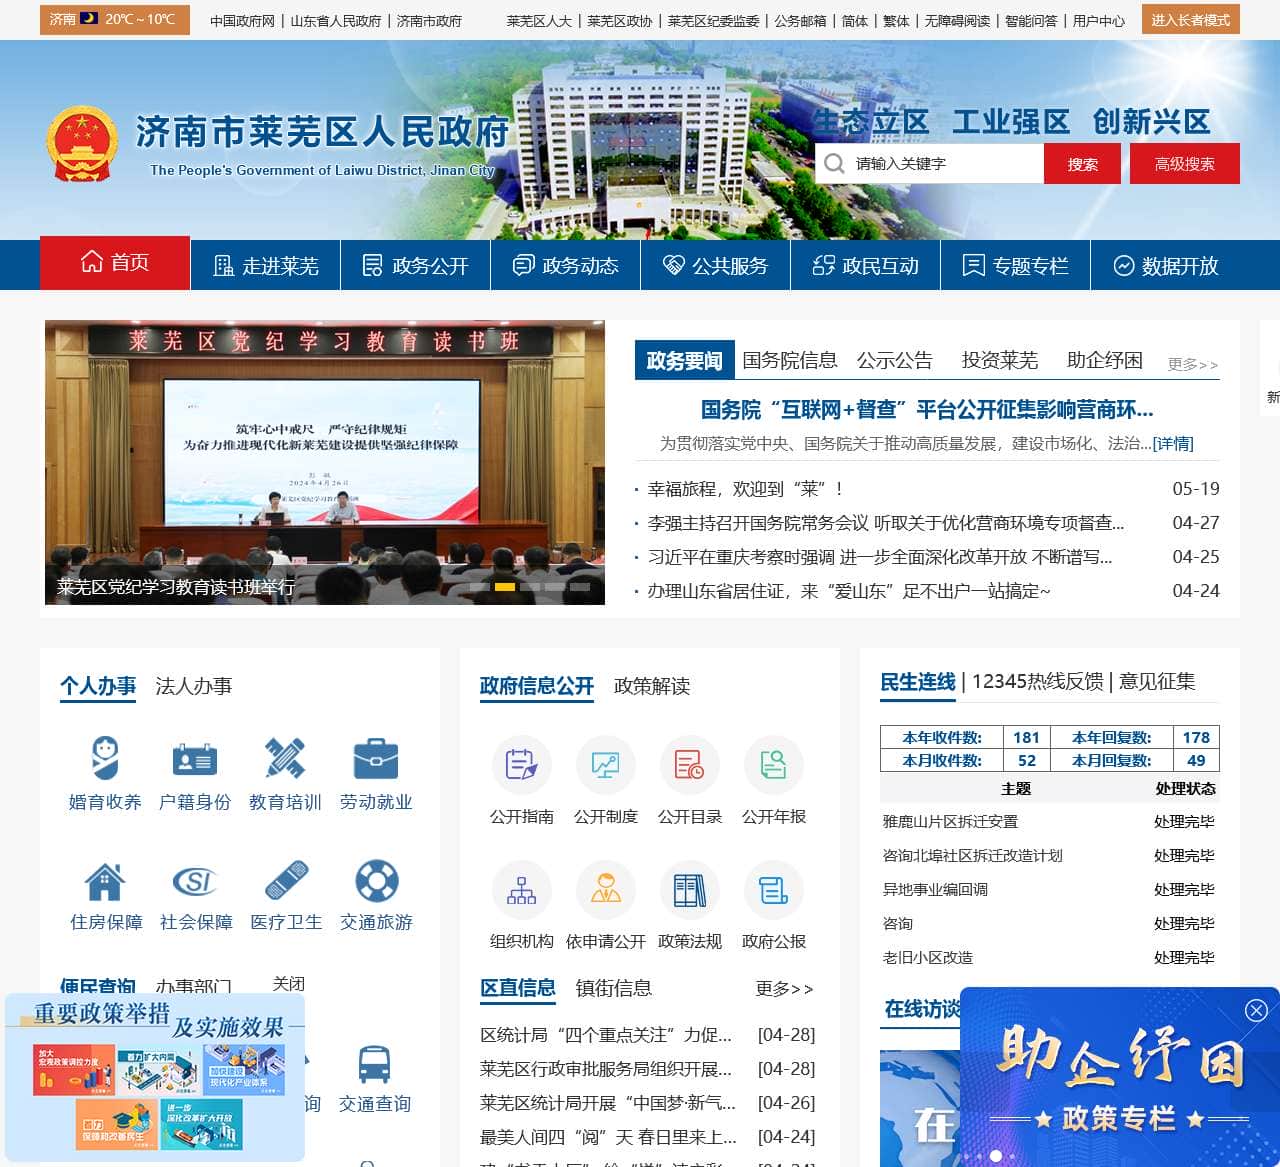Open the 政府公报 gazette icon
Image resolution: width=1280 pixels, height=1167 pixels.
(x=774, y=889)
